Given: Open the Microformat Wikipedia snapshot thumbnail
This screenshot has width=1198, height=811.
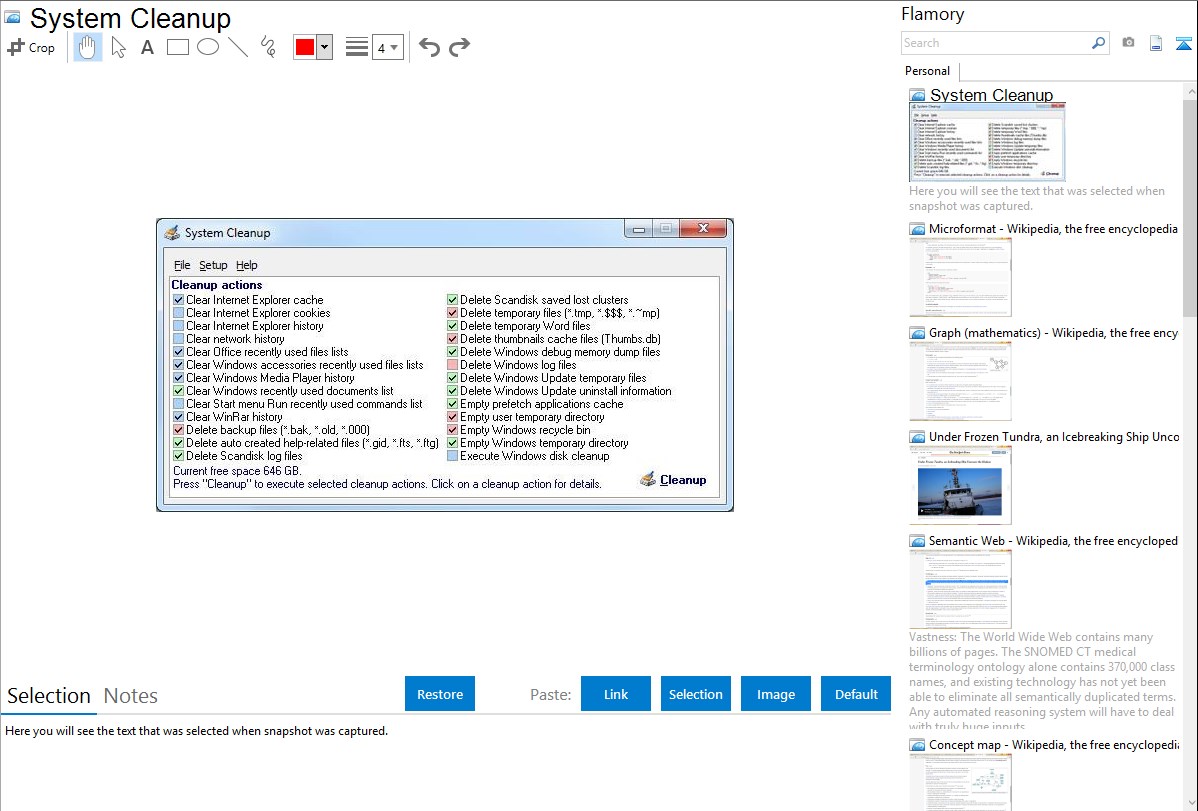Looking at the screenshot, I should [960, 277].
